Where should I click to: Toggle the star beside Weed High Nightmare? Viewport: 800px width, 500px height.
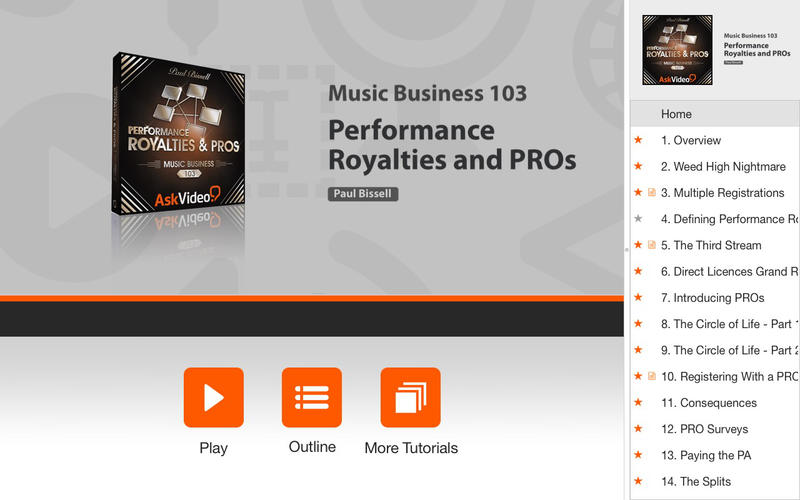(638, 166)
